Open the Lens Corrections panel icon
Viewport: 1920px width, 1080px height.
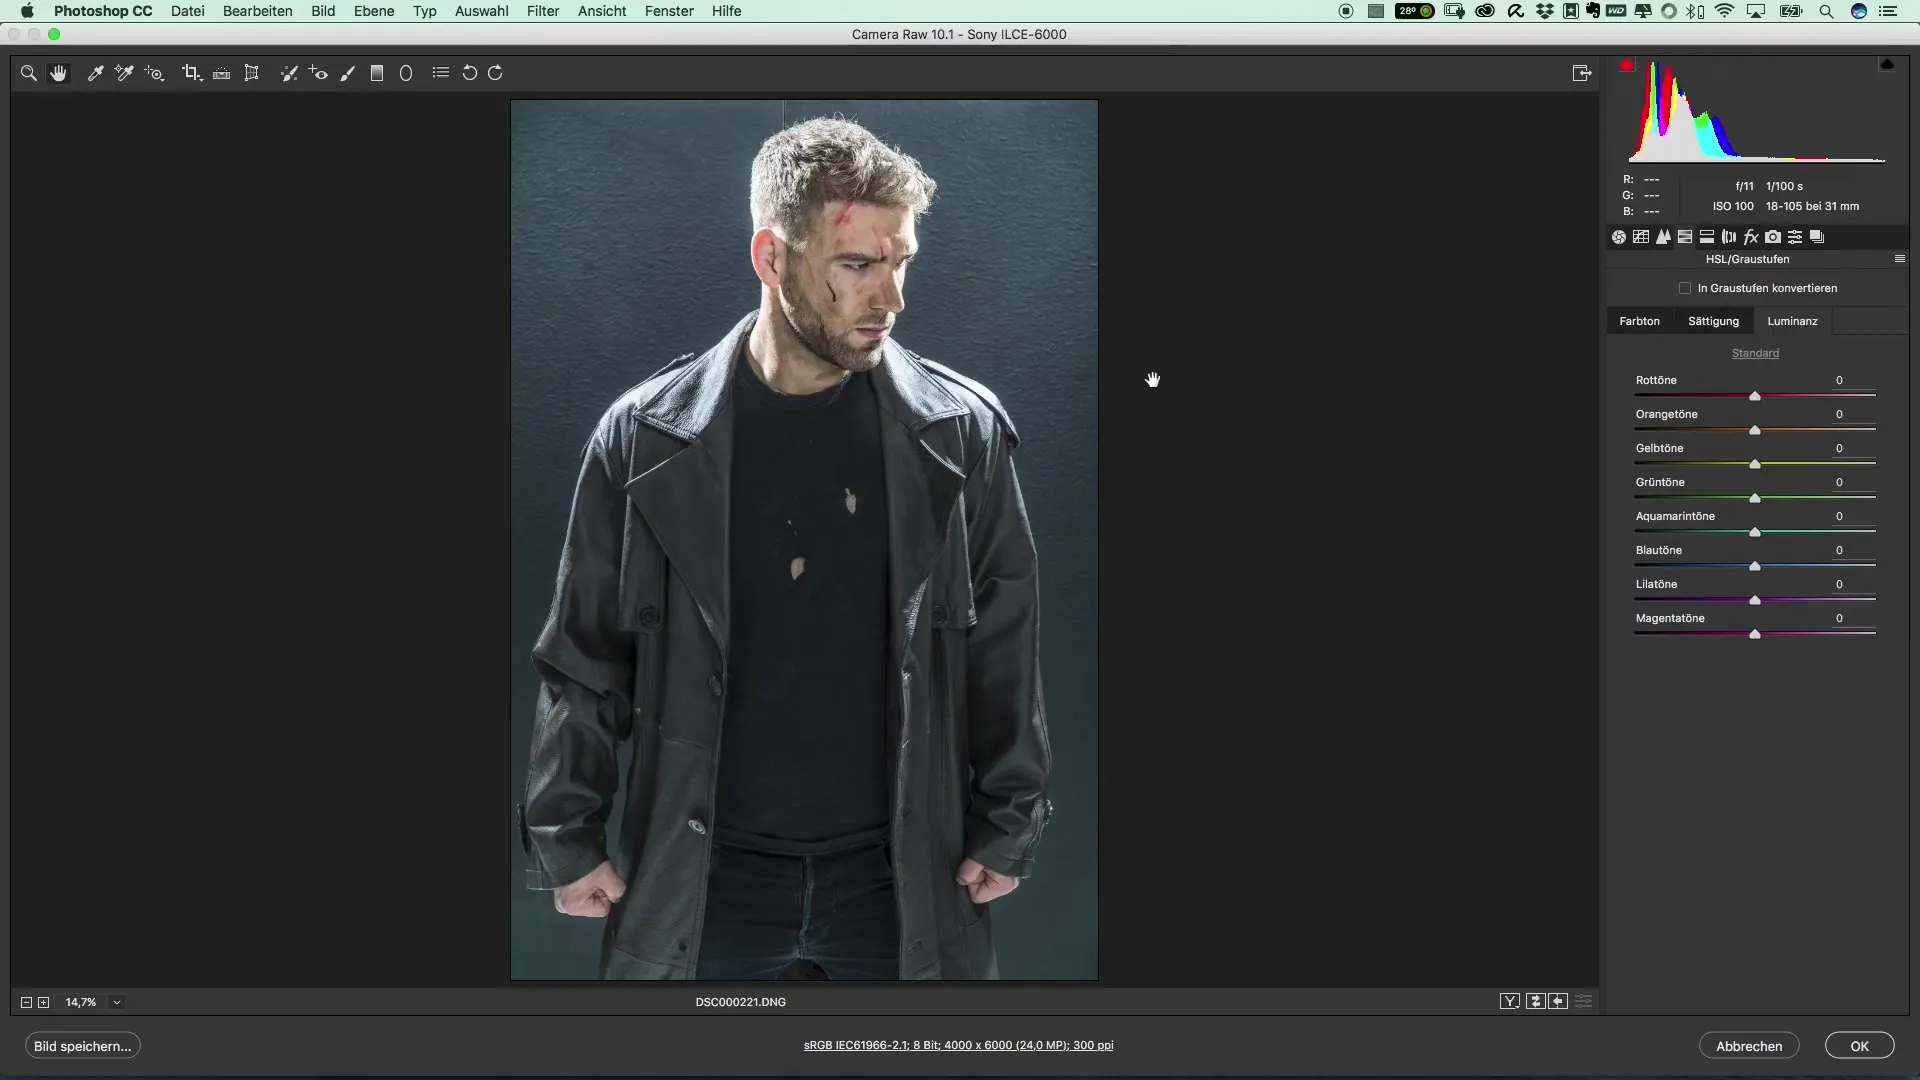click(1729, 237)
